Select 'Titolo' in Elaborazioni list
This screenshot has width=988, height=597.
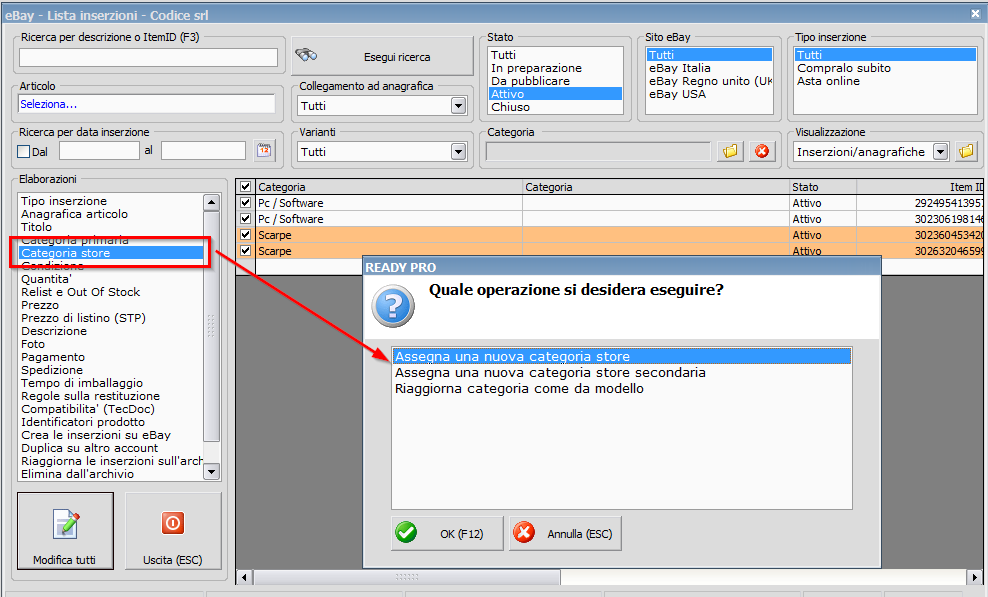point(111,227)
